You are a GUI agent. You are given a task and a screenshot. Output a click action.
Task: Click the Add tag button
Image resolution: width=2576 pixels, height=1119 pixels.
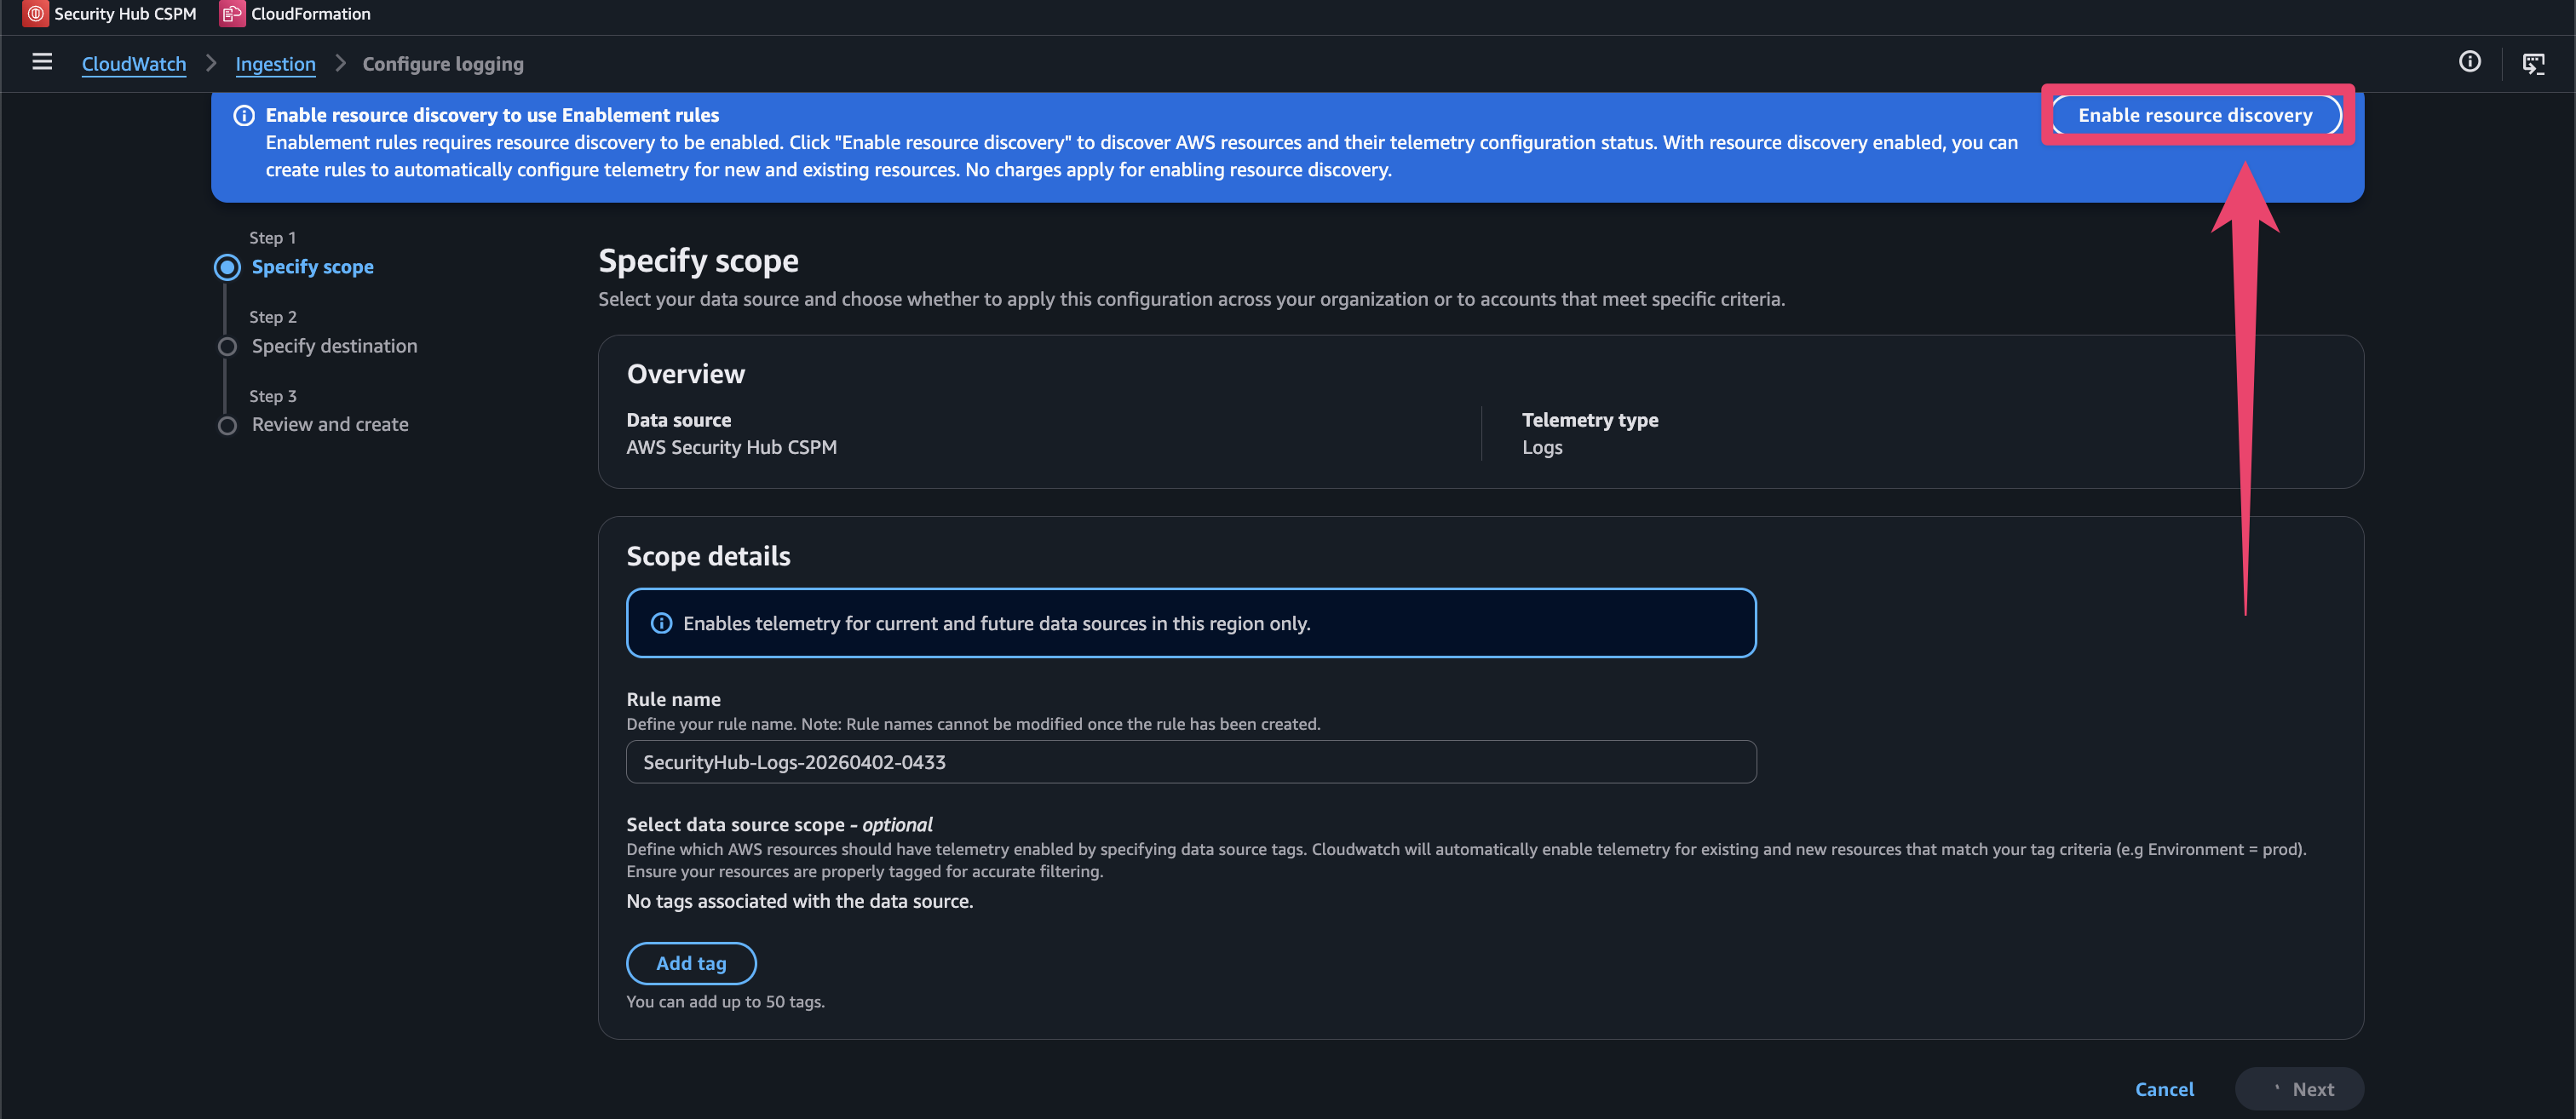(691, 963)
